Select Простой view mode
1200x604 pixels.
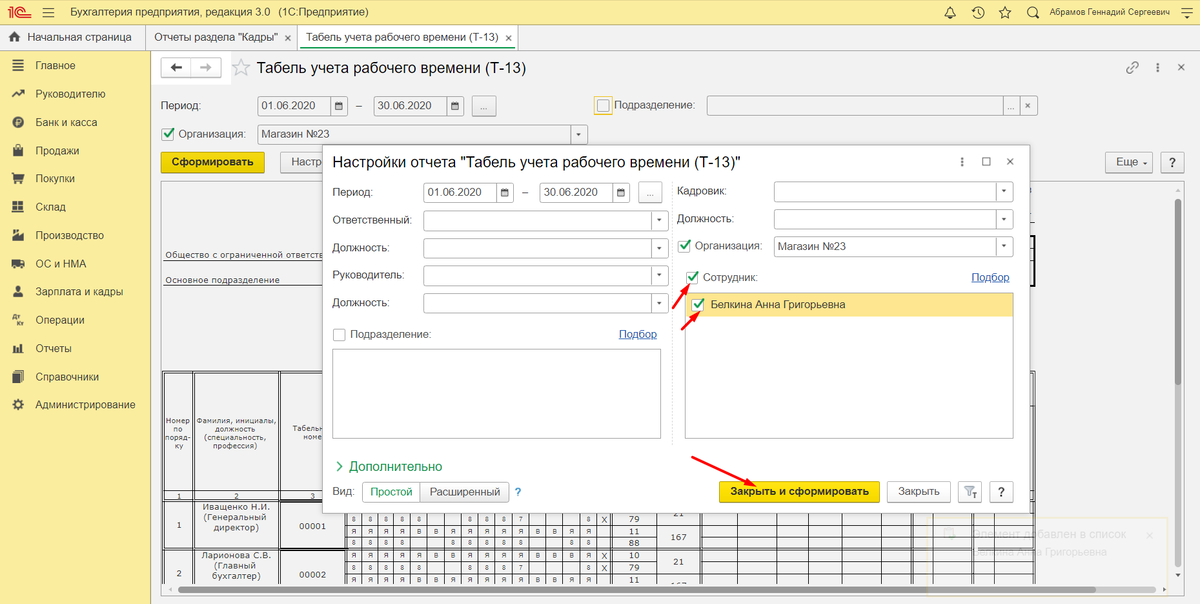coord(391,492)
